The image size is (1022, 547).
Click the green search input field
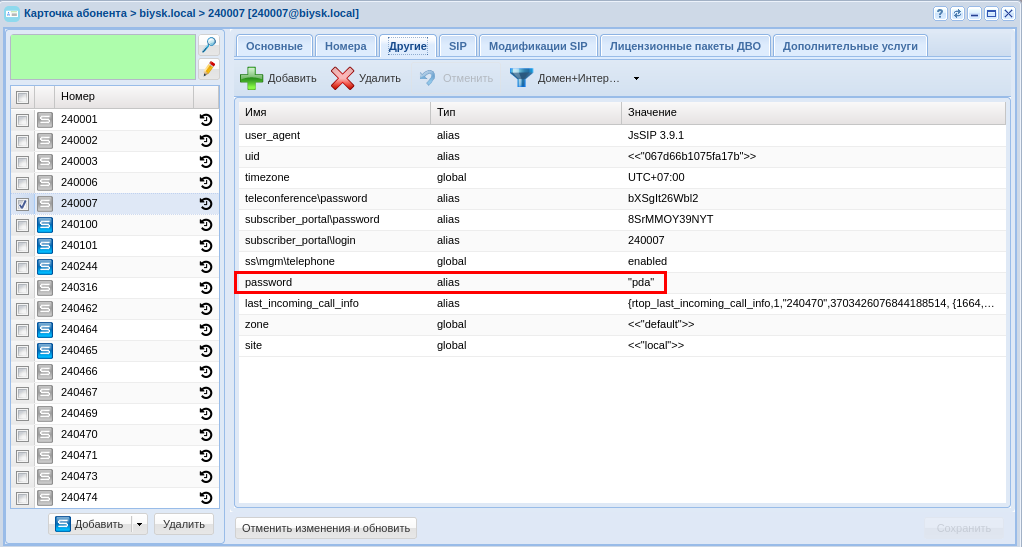point(103,57)
